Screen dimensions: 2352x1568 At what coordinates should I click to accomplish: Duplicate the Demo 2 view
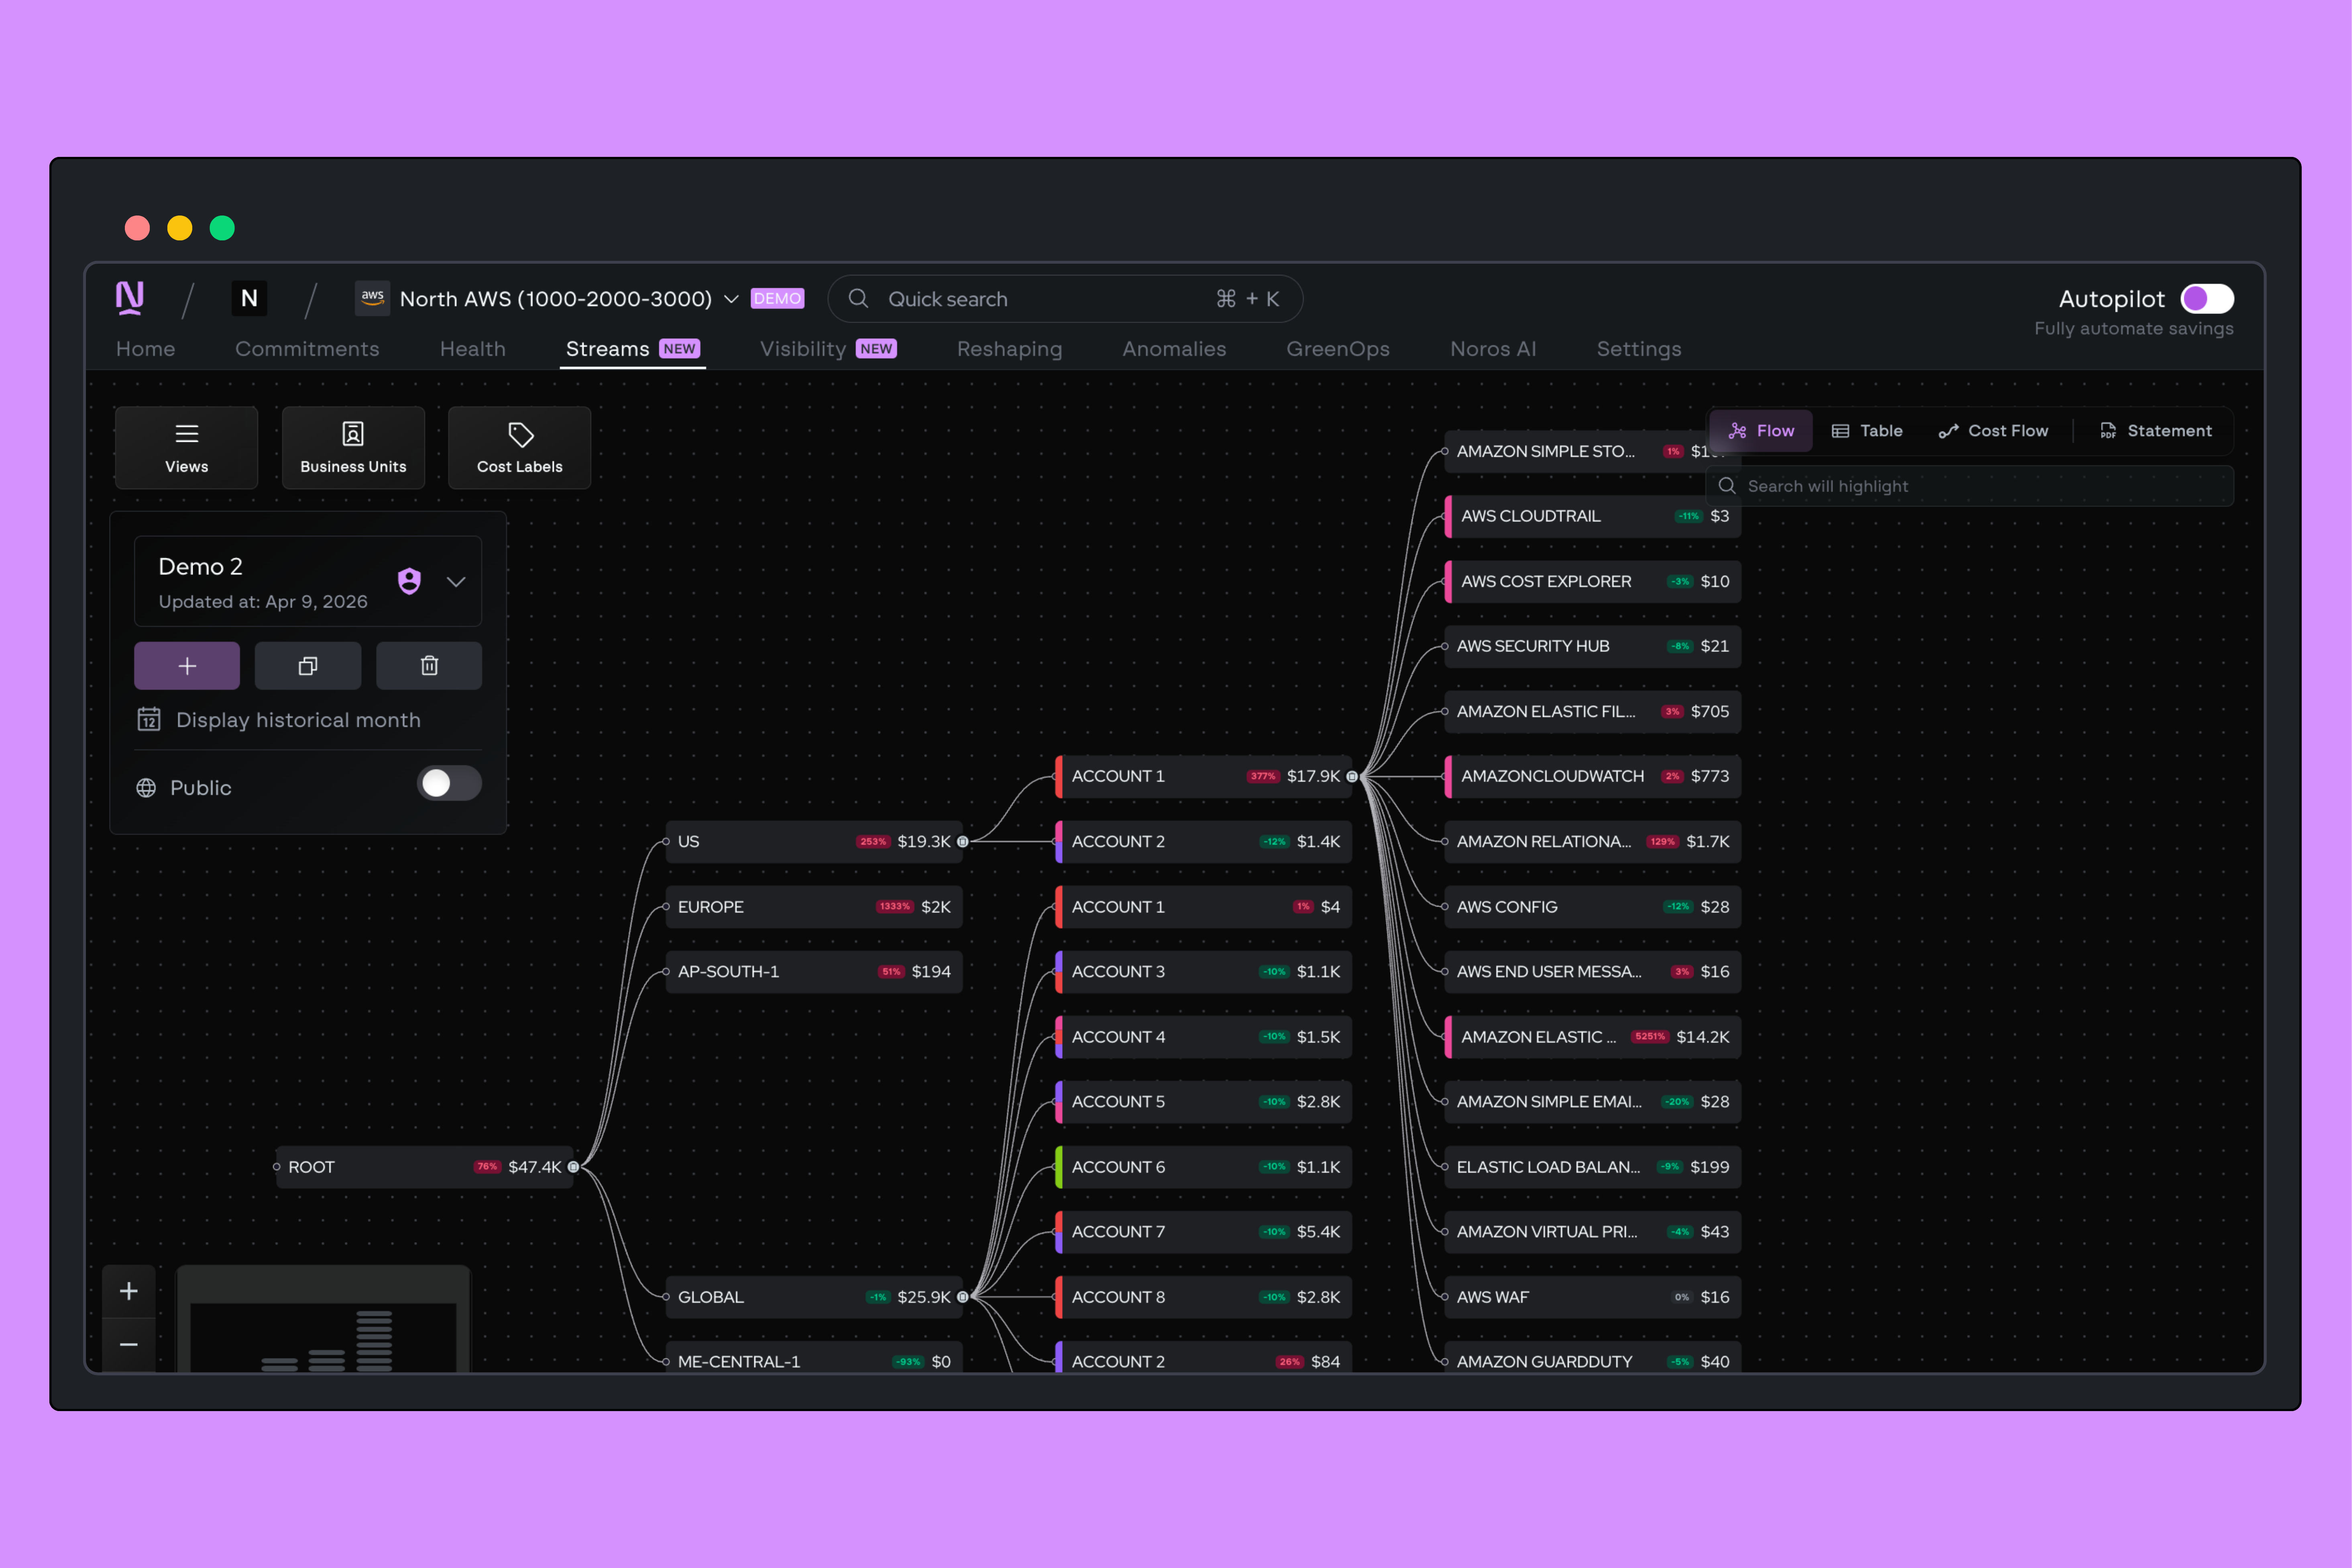coord(308,666)
